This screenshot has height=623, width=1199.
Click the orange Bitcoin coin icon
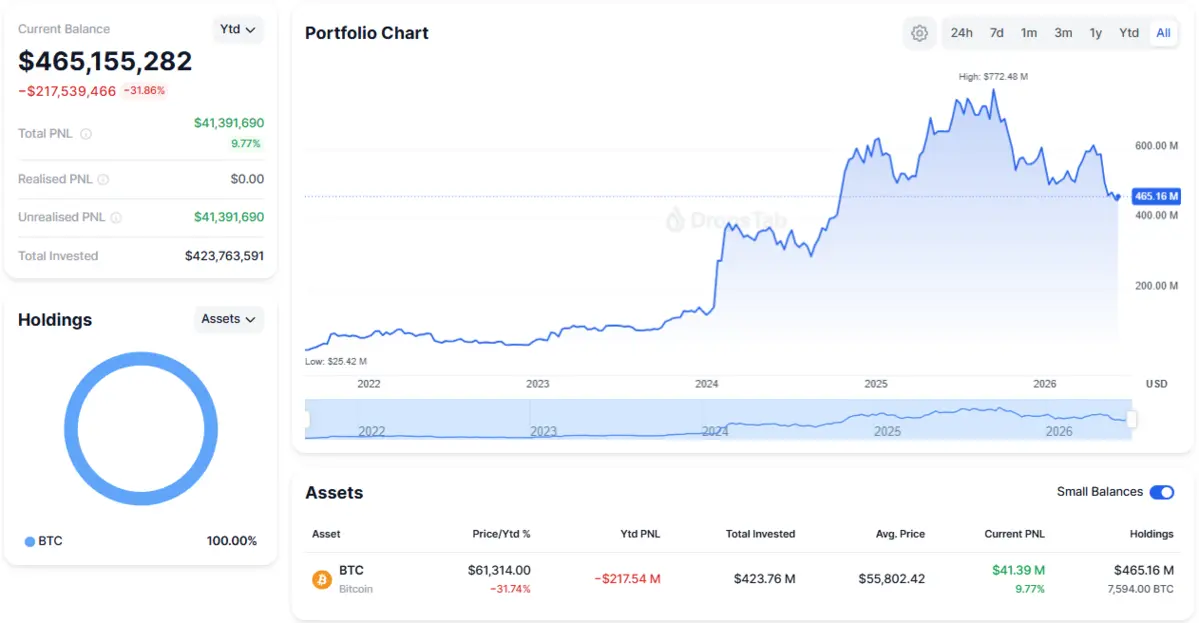pos(322,579)
